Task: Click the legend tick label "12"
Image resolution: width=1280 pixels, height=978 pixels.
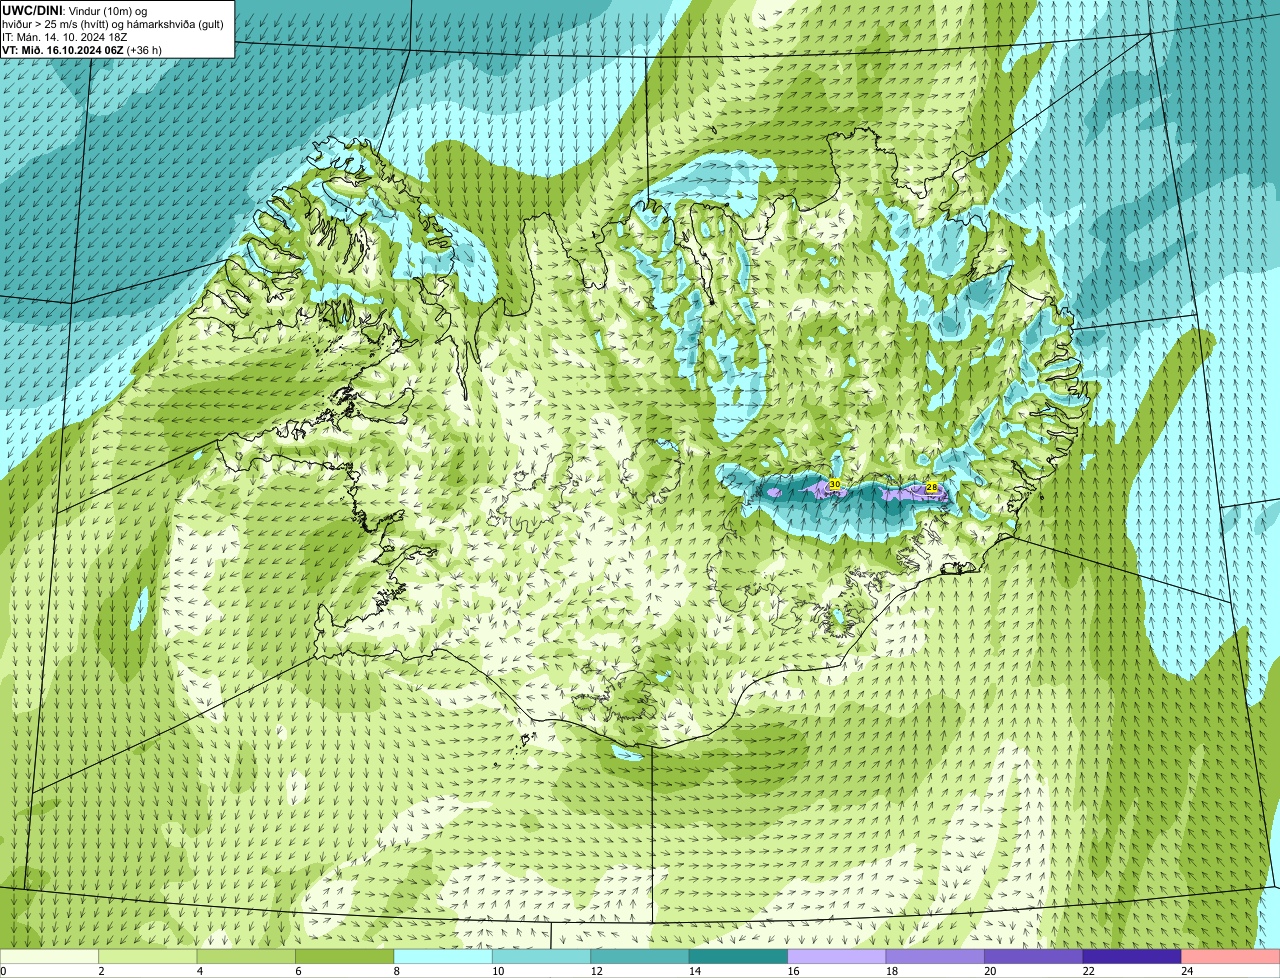Action: click(x=596, y=971)
